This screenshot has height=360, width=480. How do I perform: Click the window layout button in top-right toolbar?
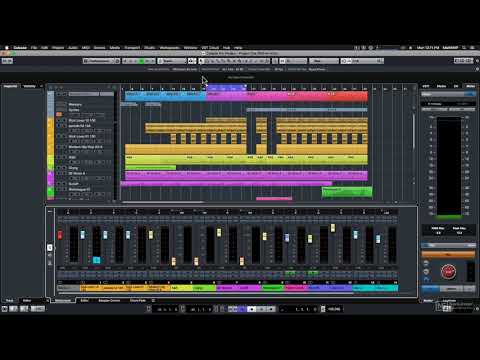(x=463, y=60)
